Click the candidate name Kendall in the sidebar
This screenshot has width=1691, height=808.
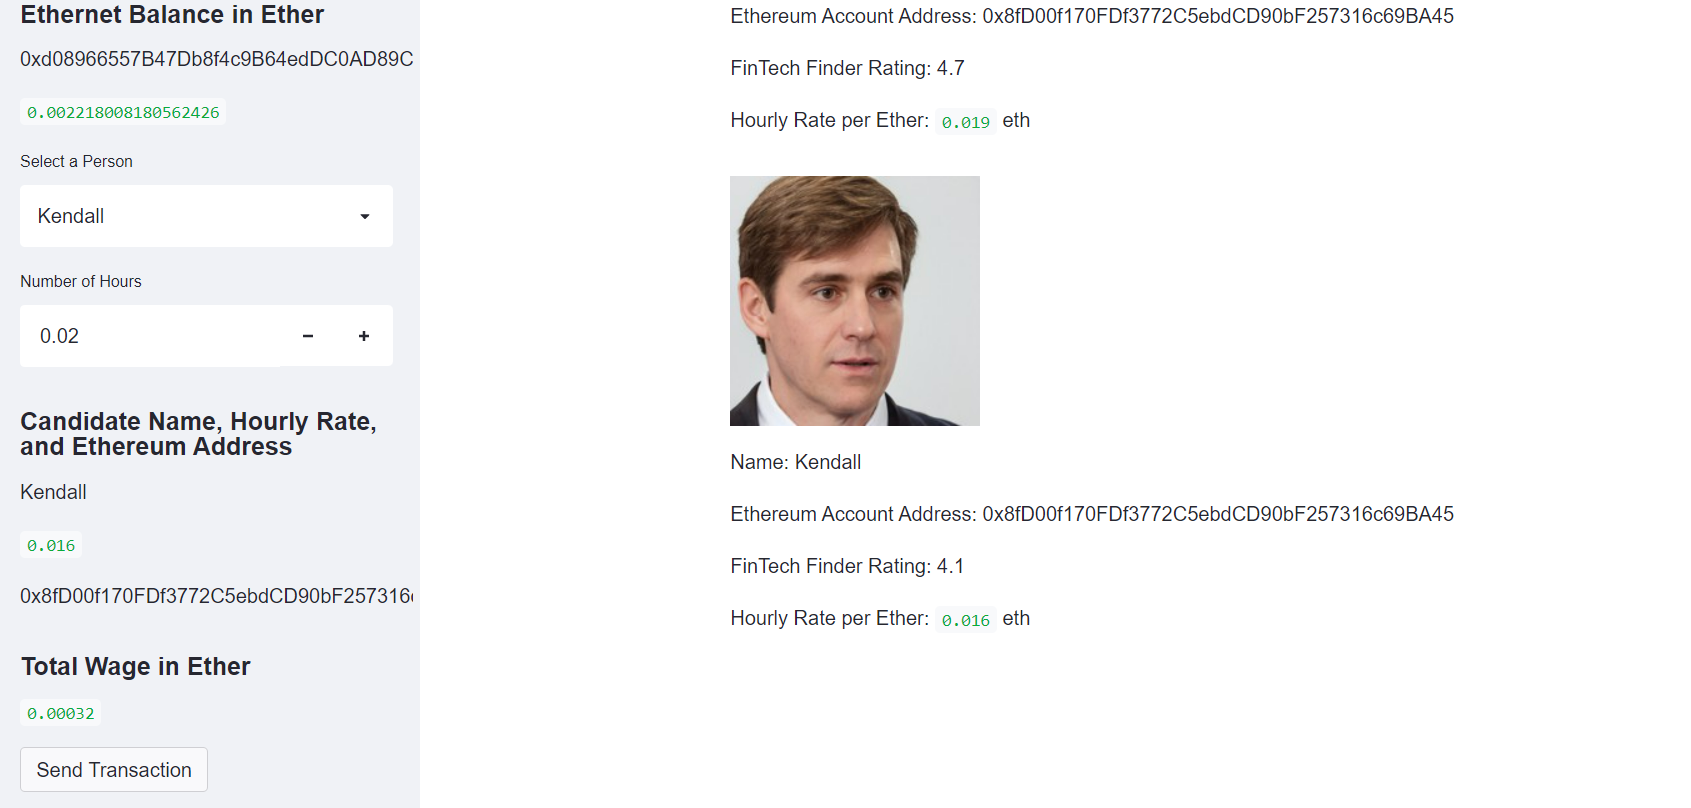coord(53,492)
